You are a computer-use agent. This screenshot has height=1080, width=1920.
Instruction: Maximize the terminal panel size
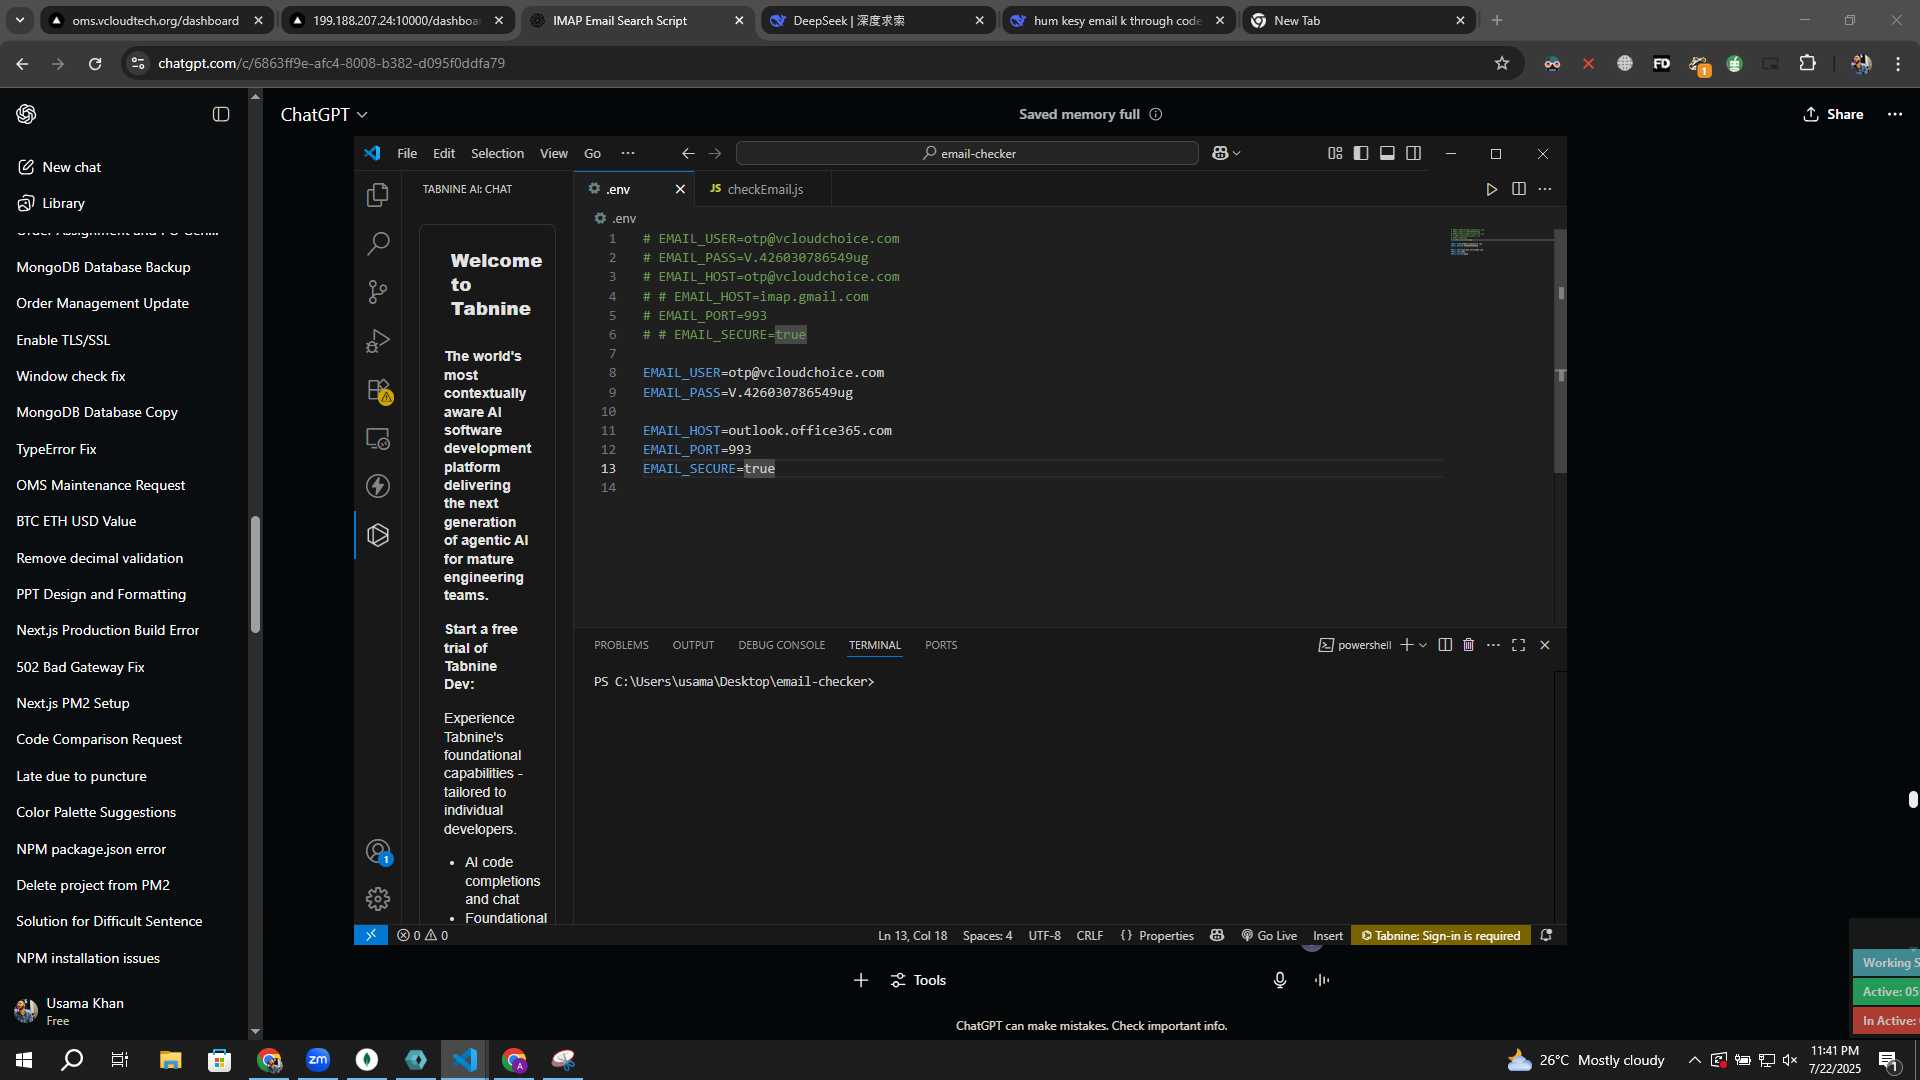1519,645
